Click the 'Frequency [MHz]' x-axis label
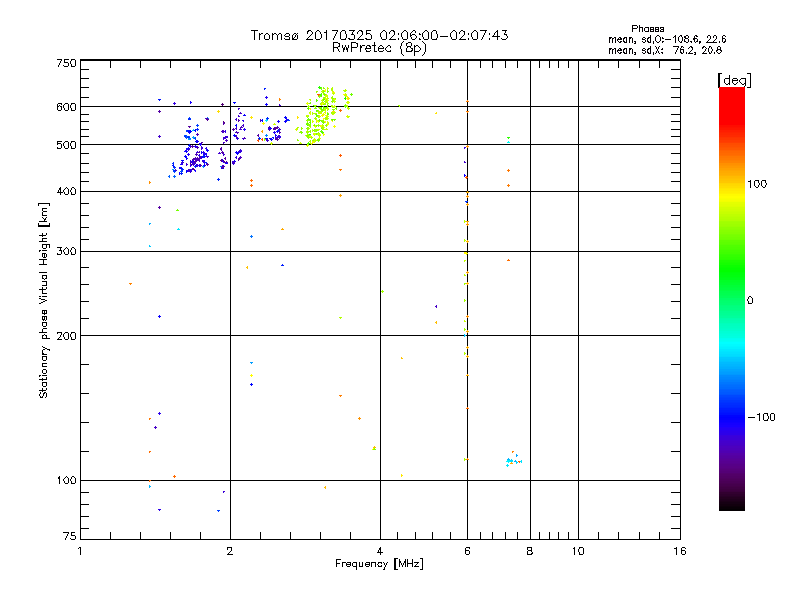This screenshot has height=600, width=800. tap(379, 564)
